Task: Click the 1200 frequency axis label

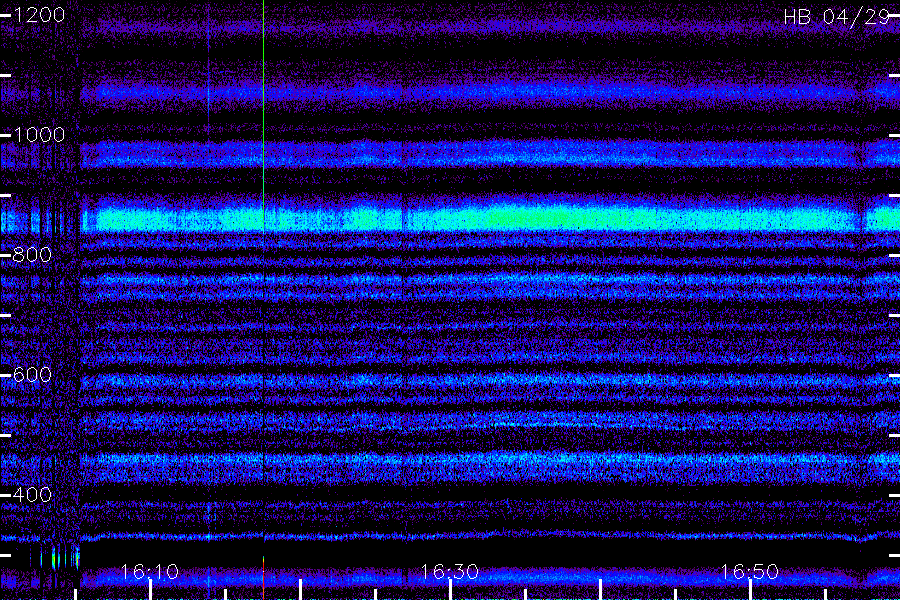Action: pos(39,15)
